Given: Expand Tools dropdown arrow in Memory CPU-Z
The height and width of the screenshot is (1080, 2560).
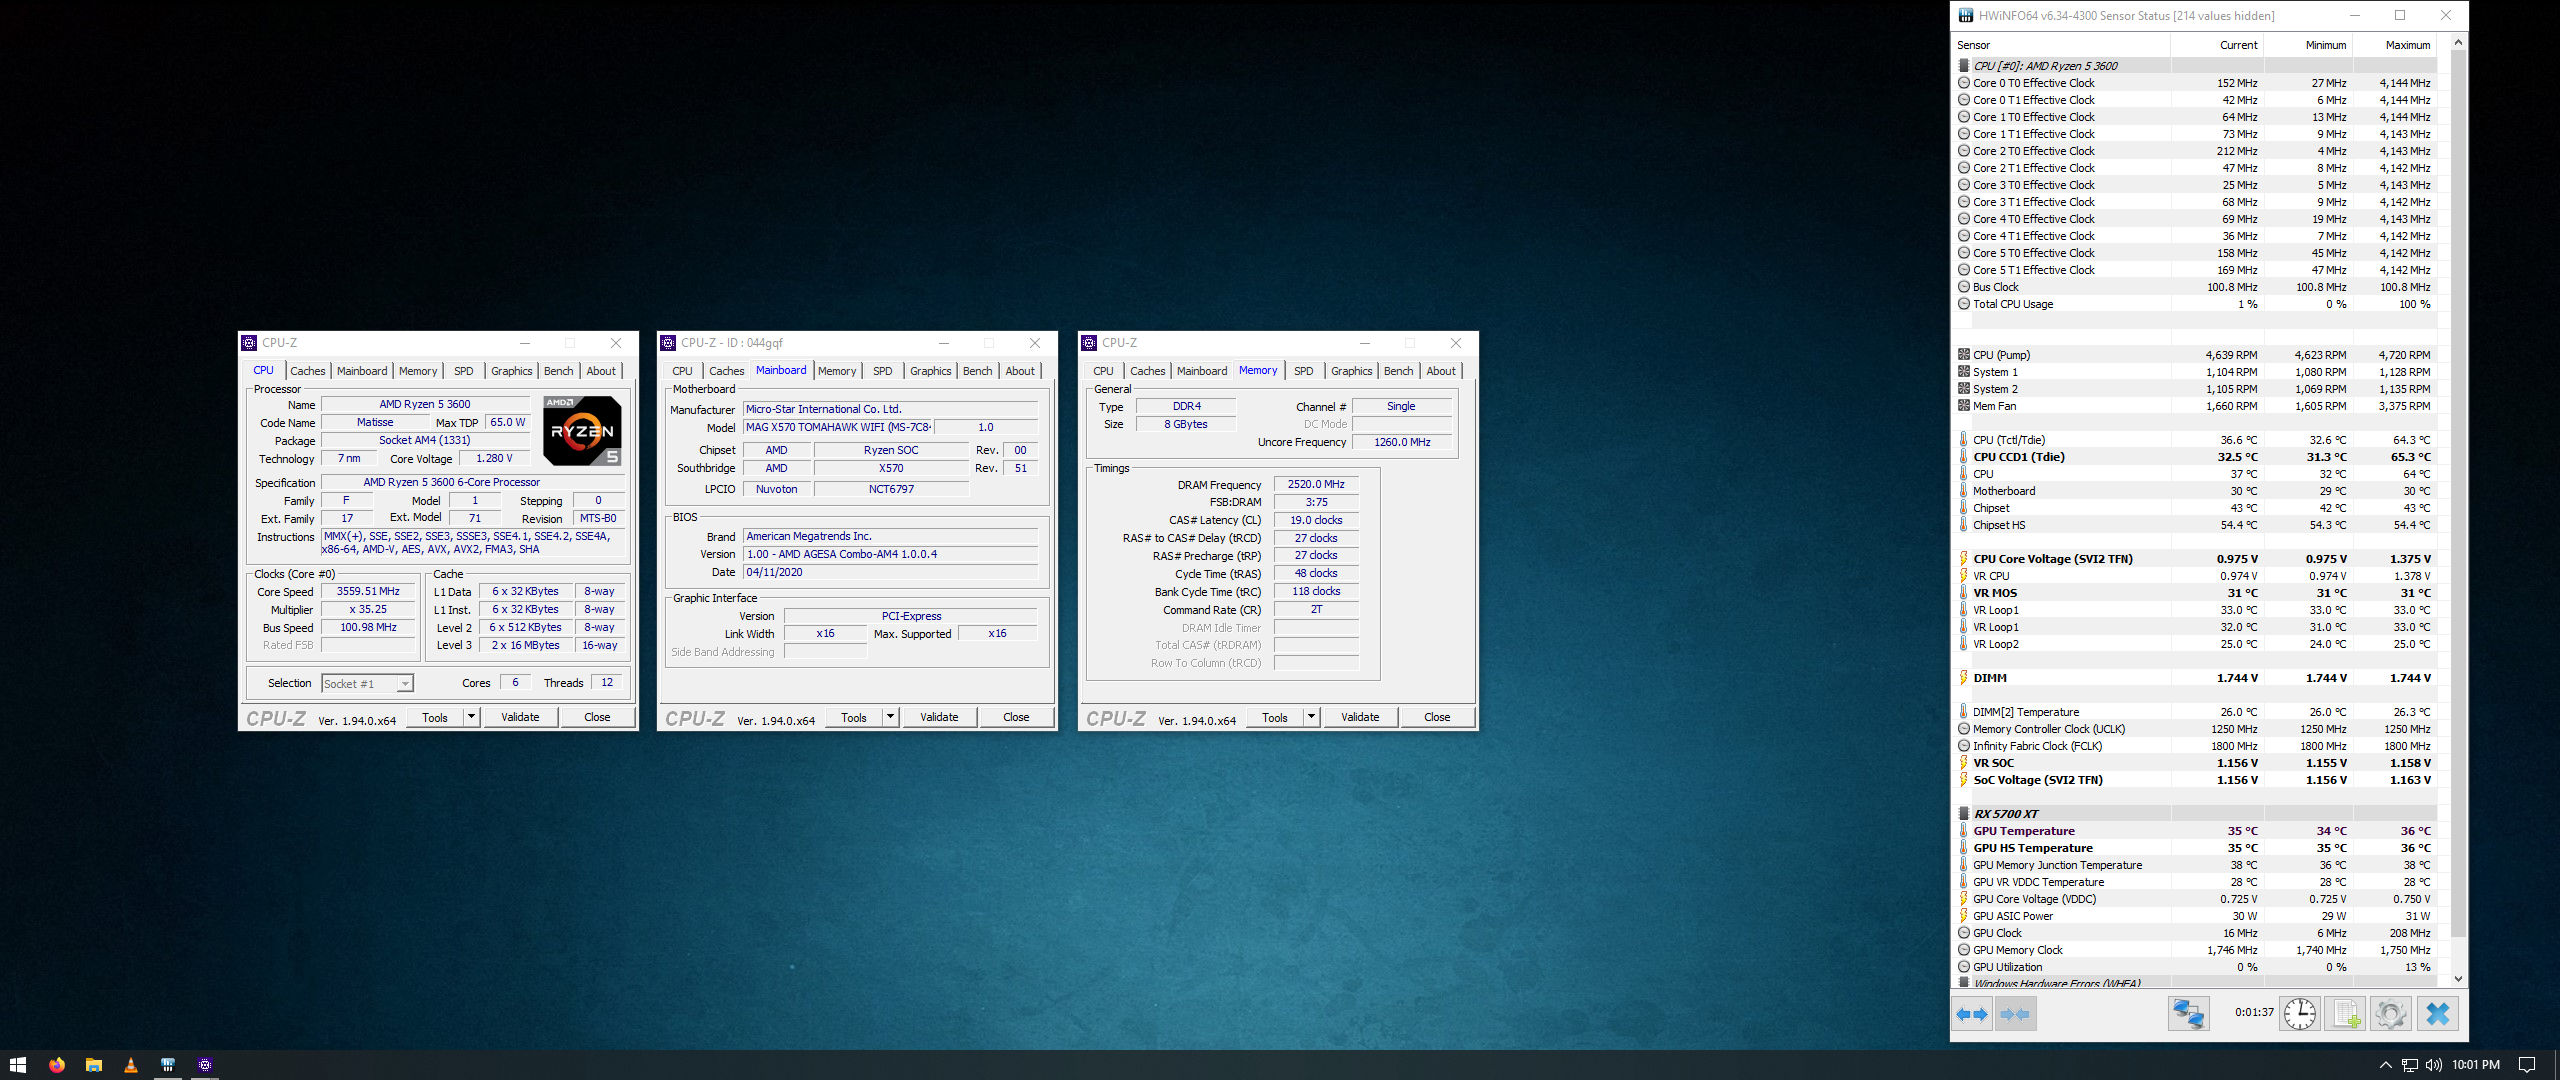Looking at the screenshot, I should pyautogui.click(x=1311, y=717).
